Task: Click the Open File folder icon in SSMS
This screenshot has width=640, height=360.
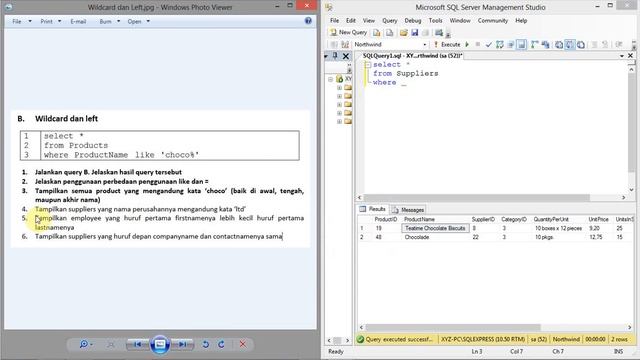Action: coord(403,33)
